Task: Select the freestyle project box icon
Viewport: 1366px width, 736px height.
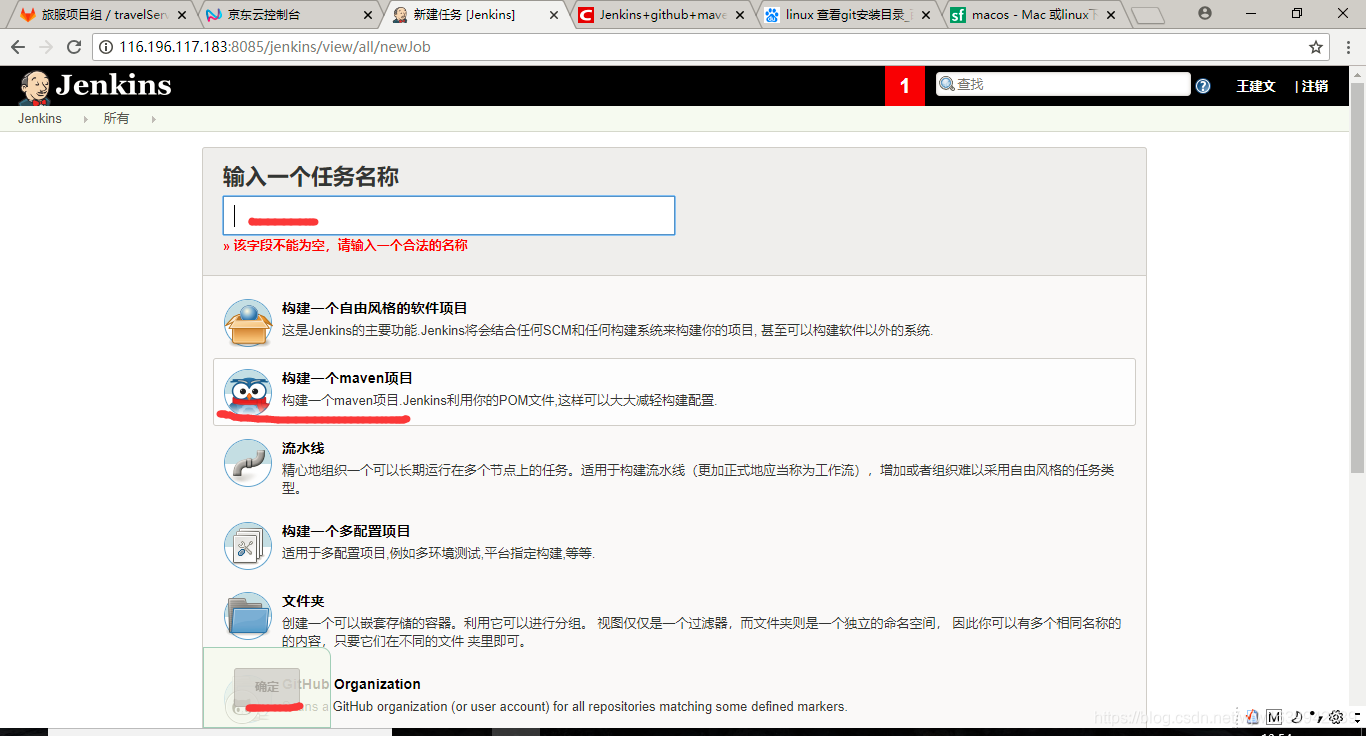Action: tap(248, 323)
